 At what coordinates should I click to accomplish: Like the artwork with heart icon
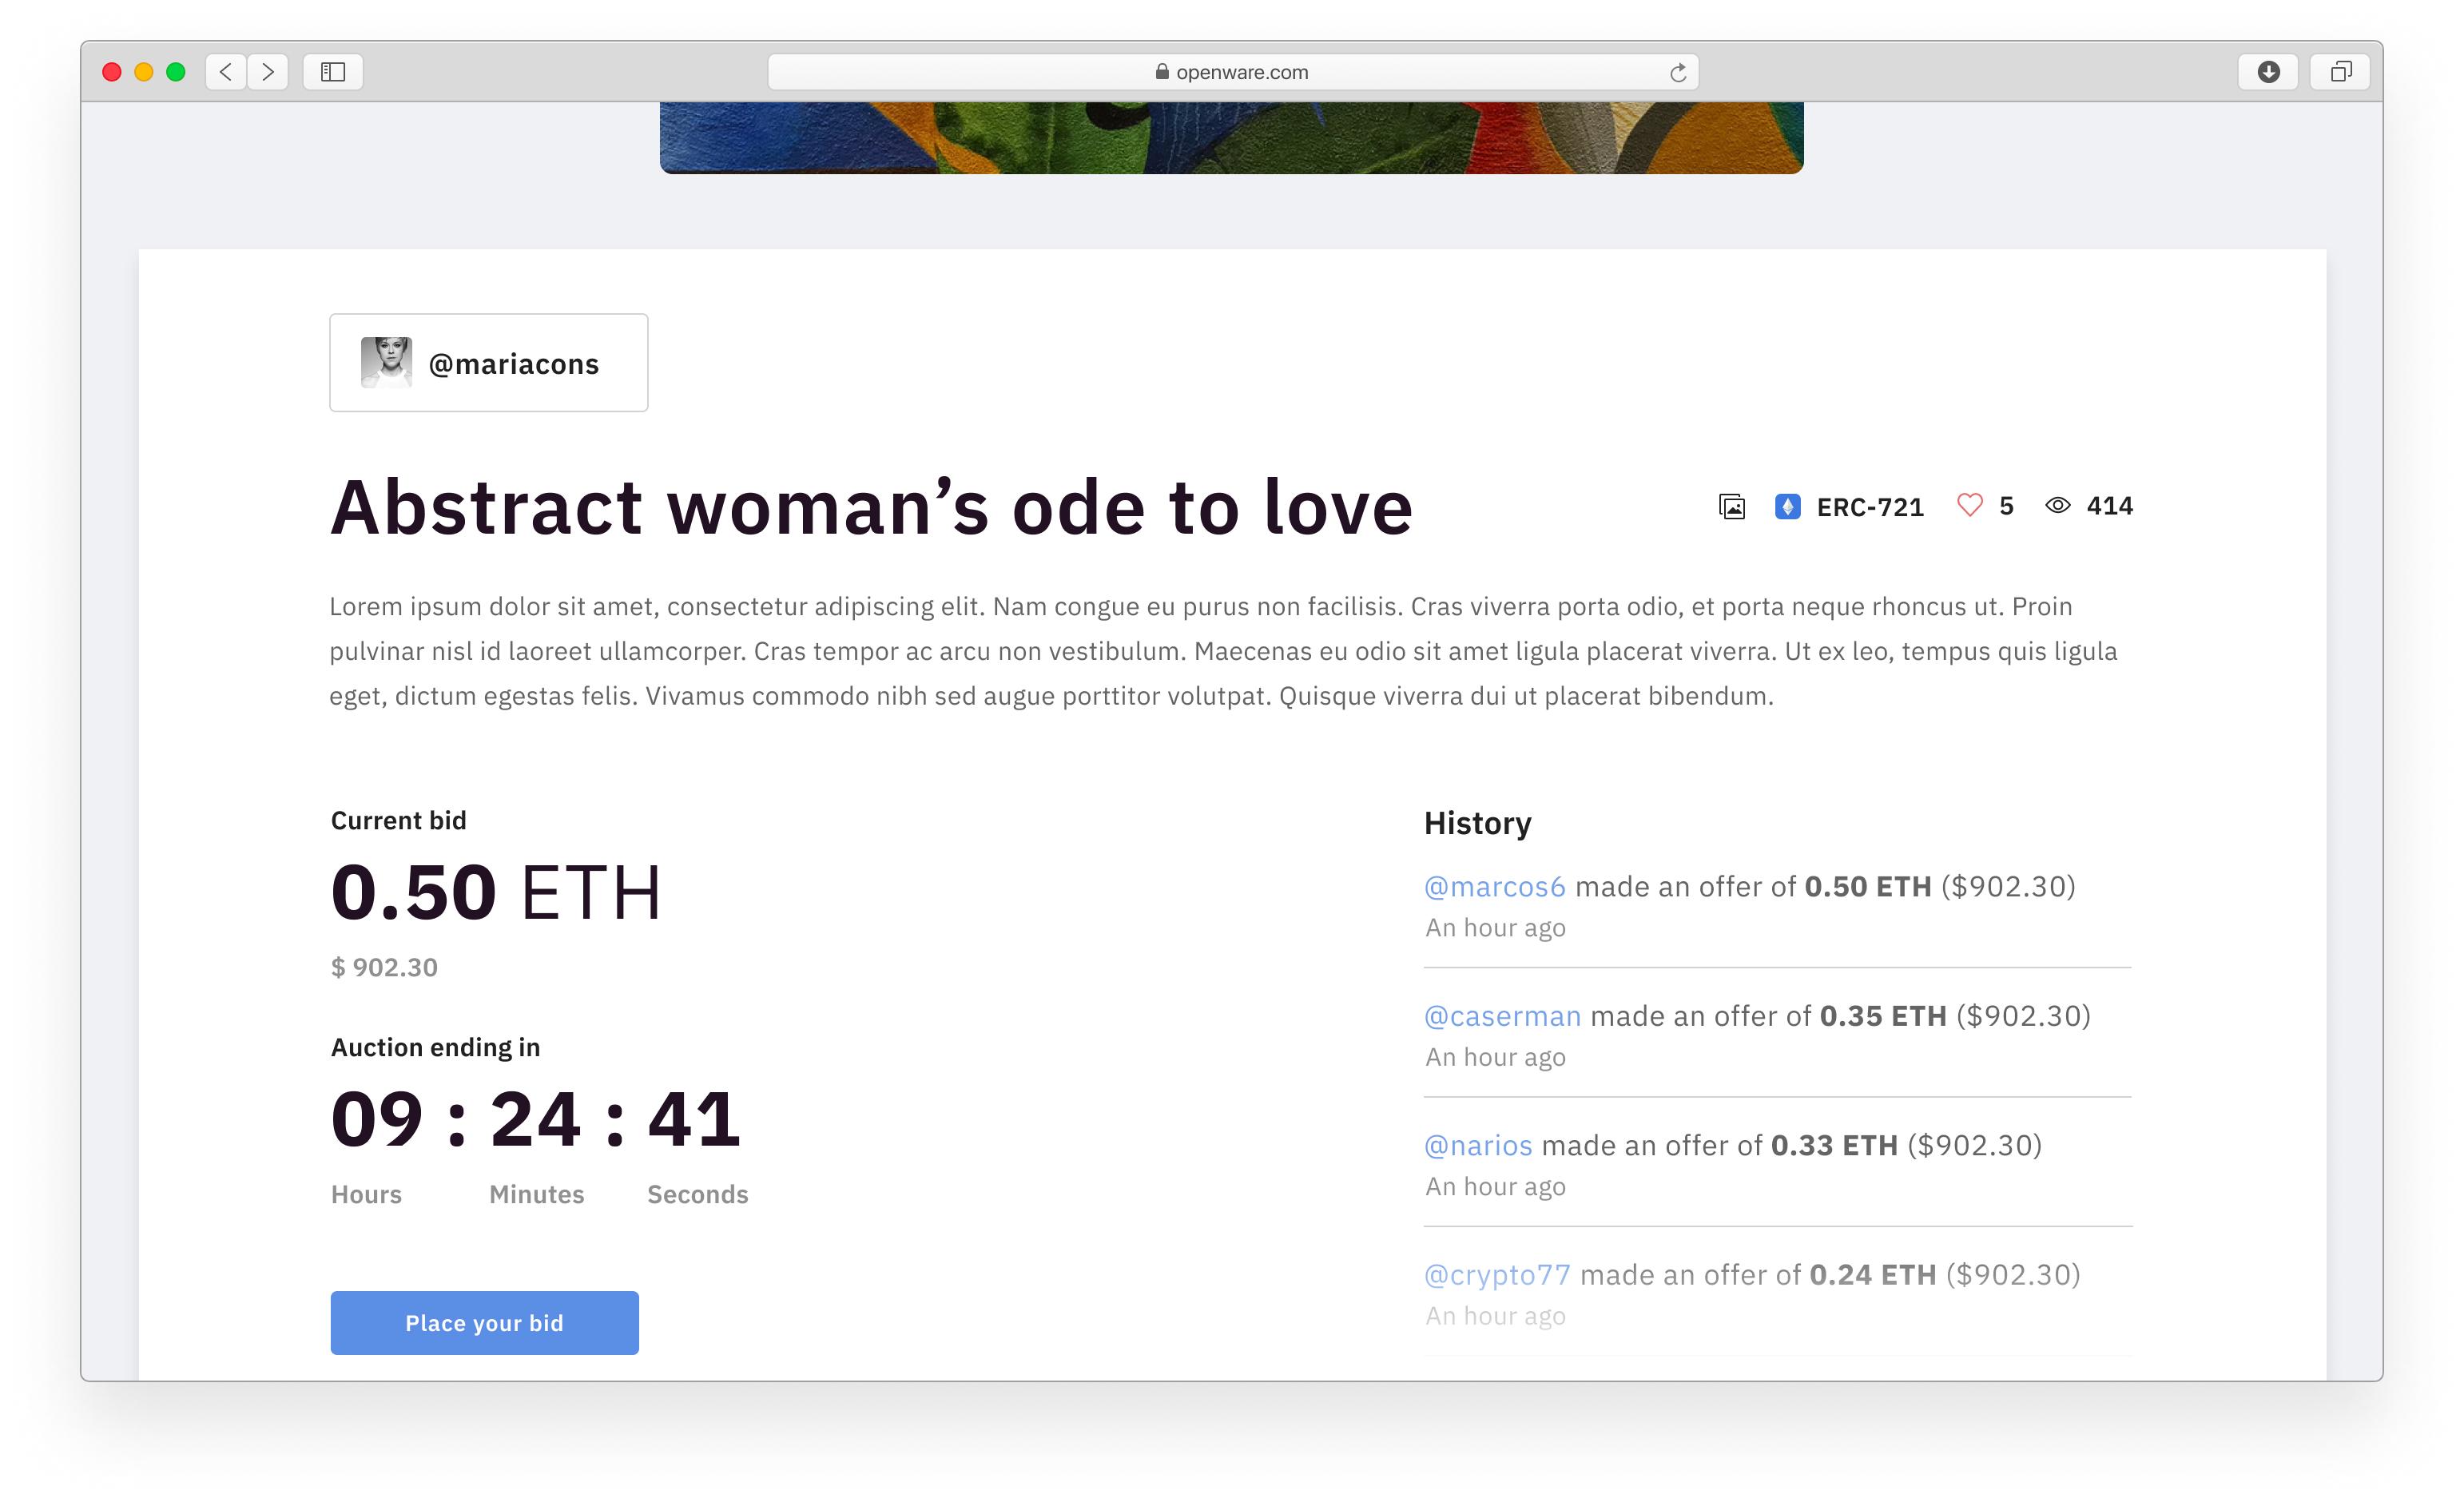pos(1969,506)
